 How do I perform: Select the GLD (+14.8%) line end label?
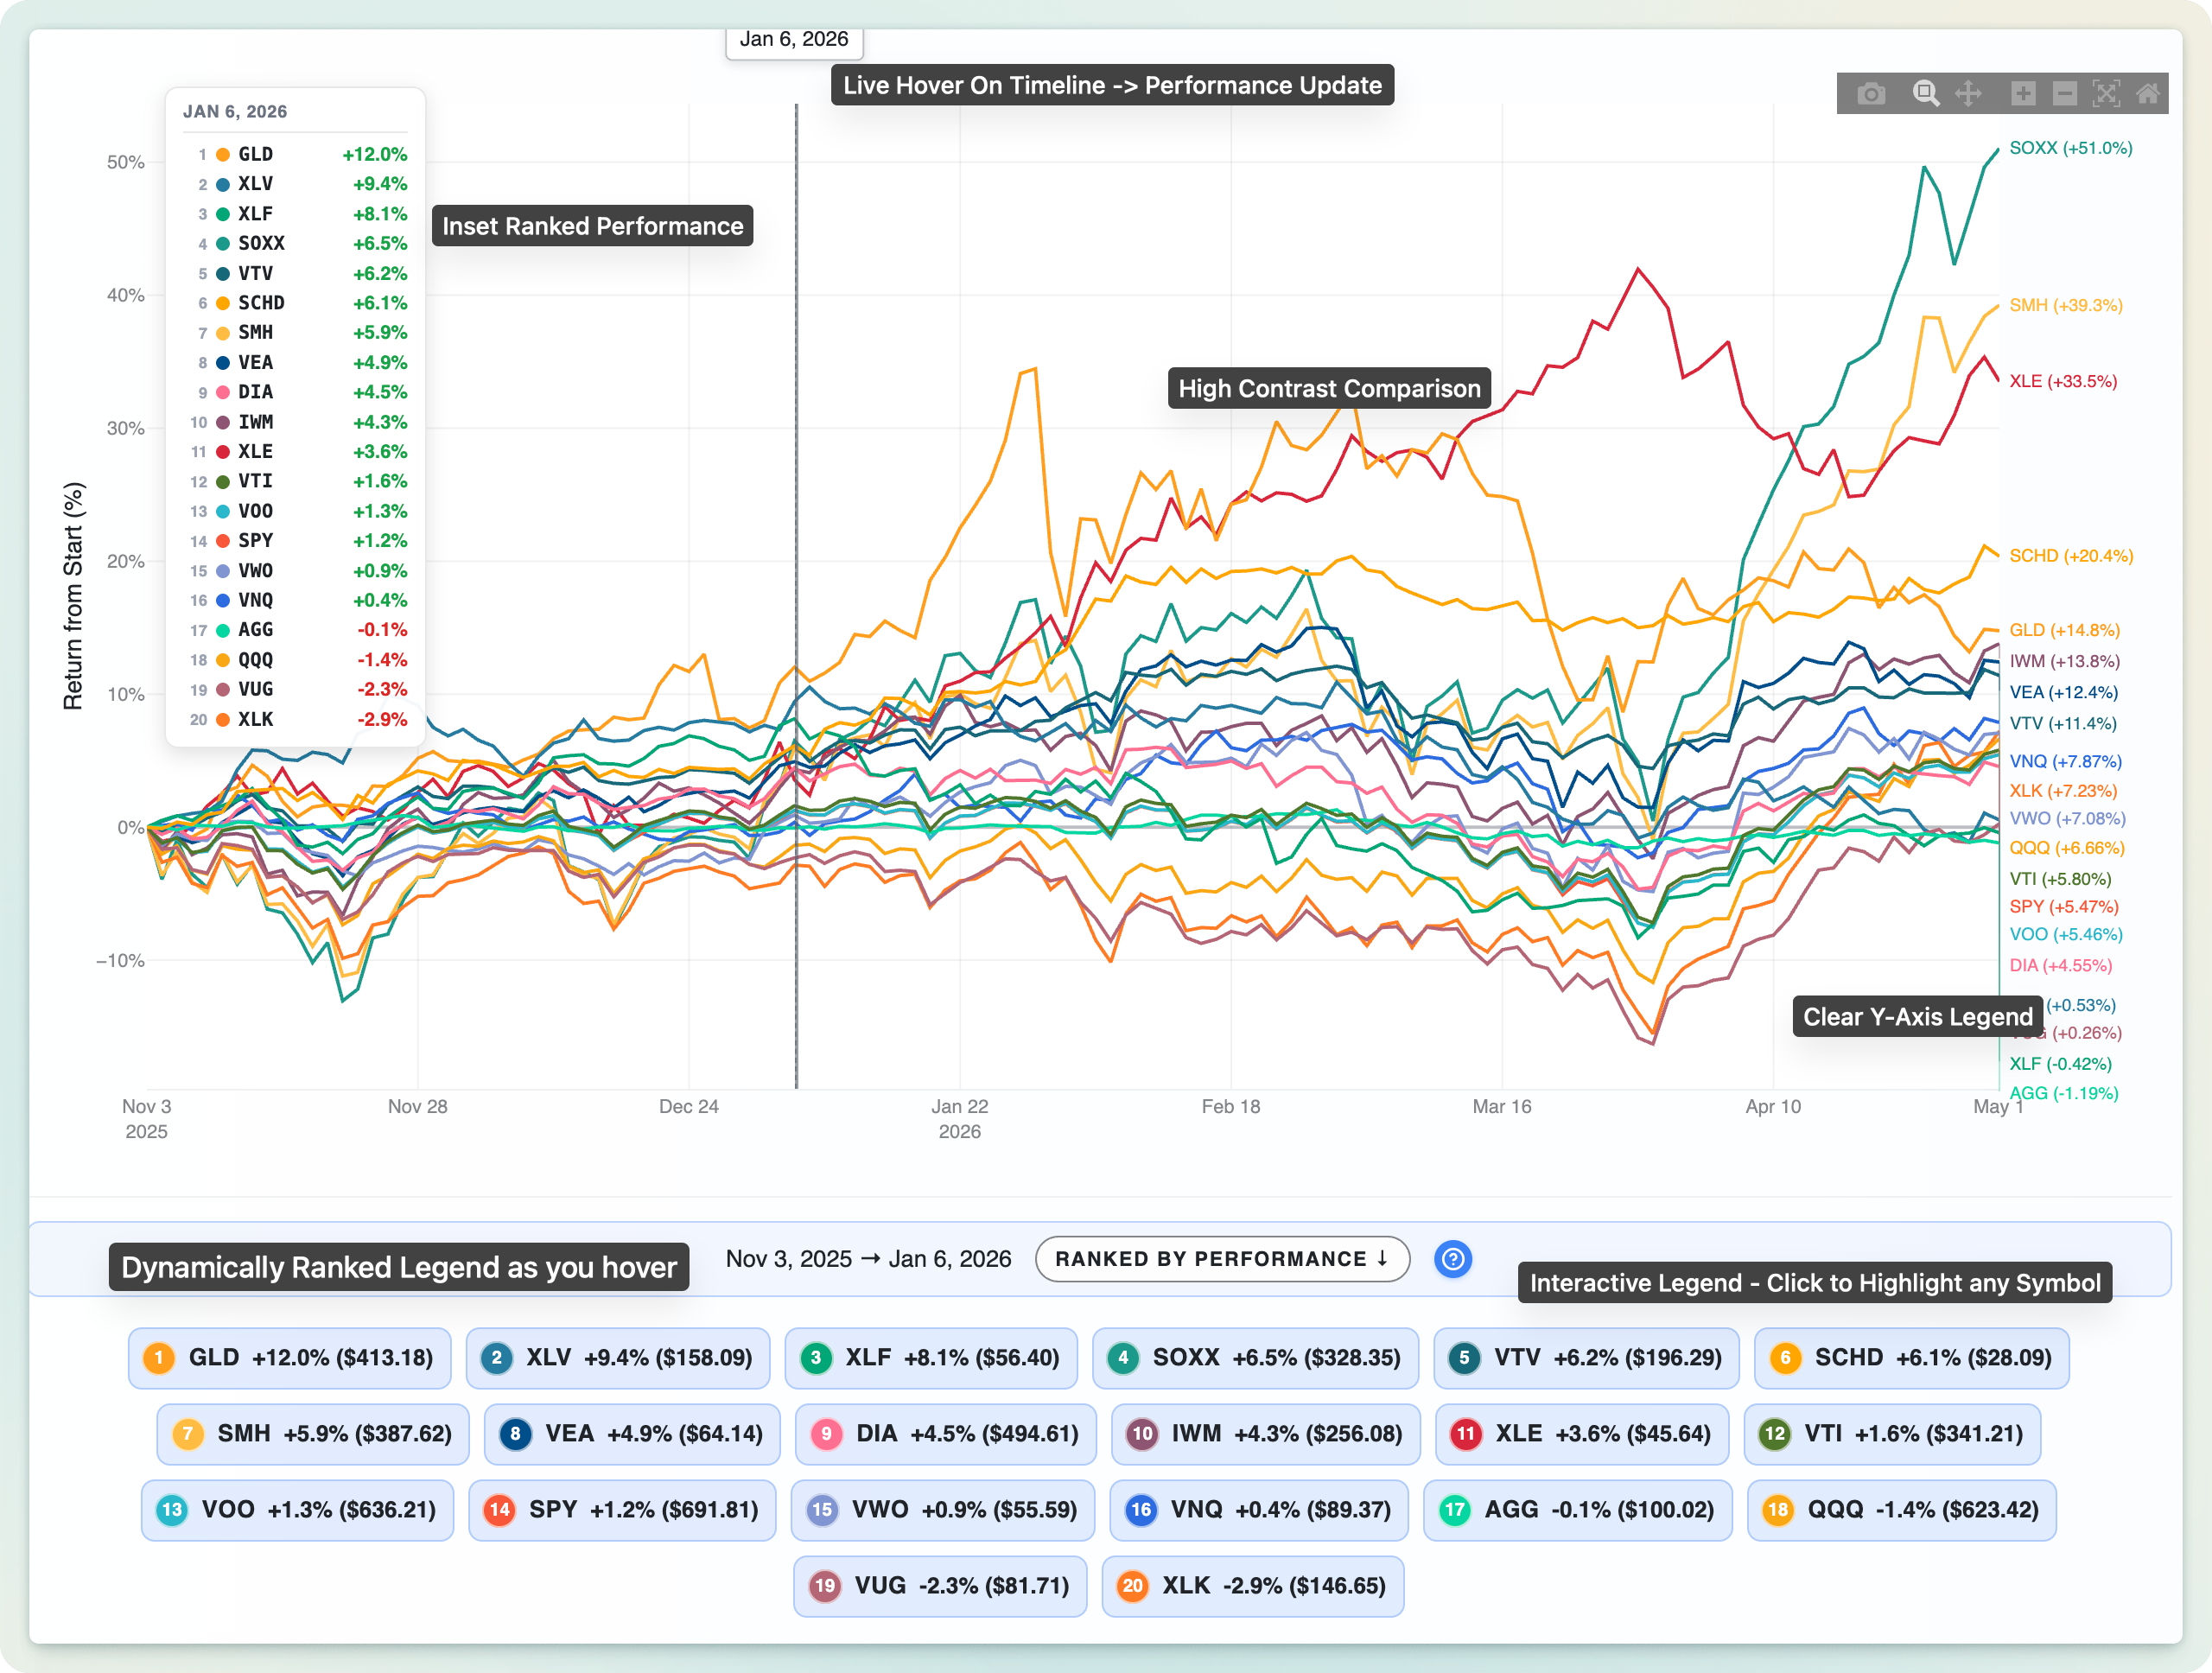[x=2065, y=630]
